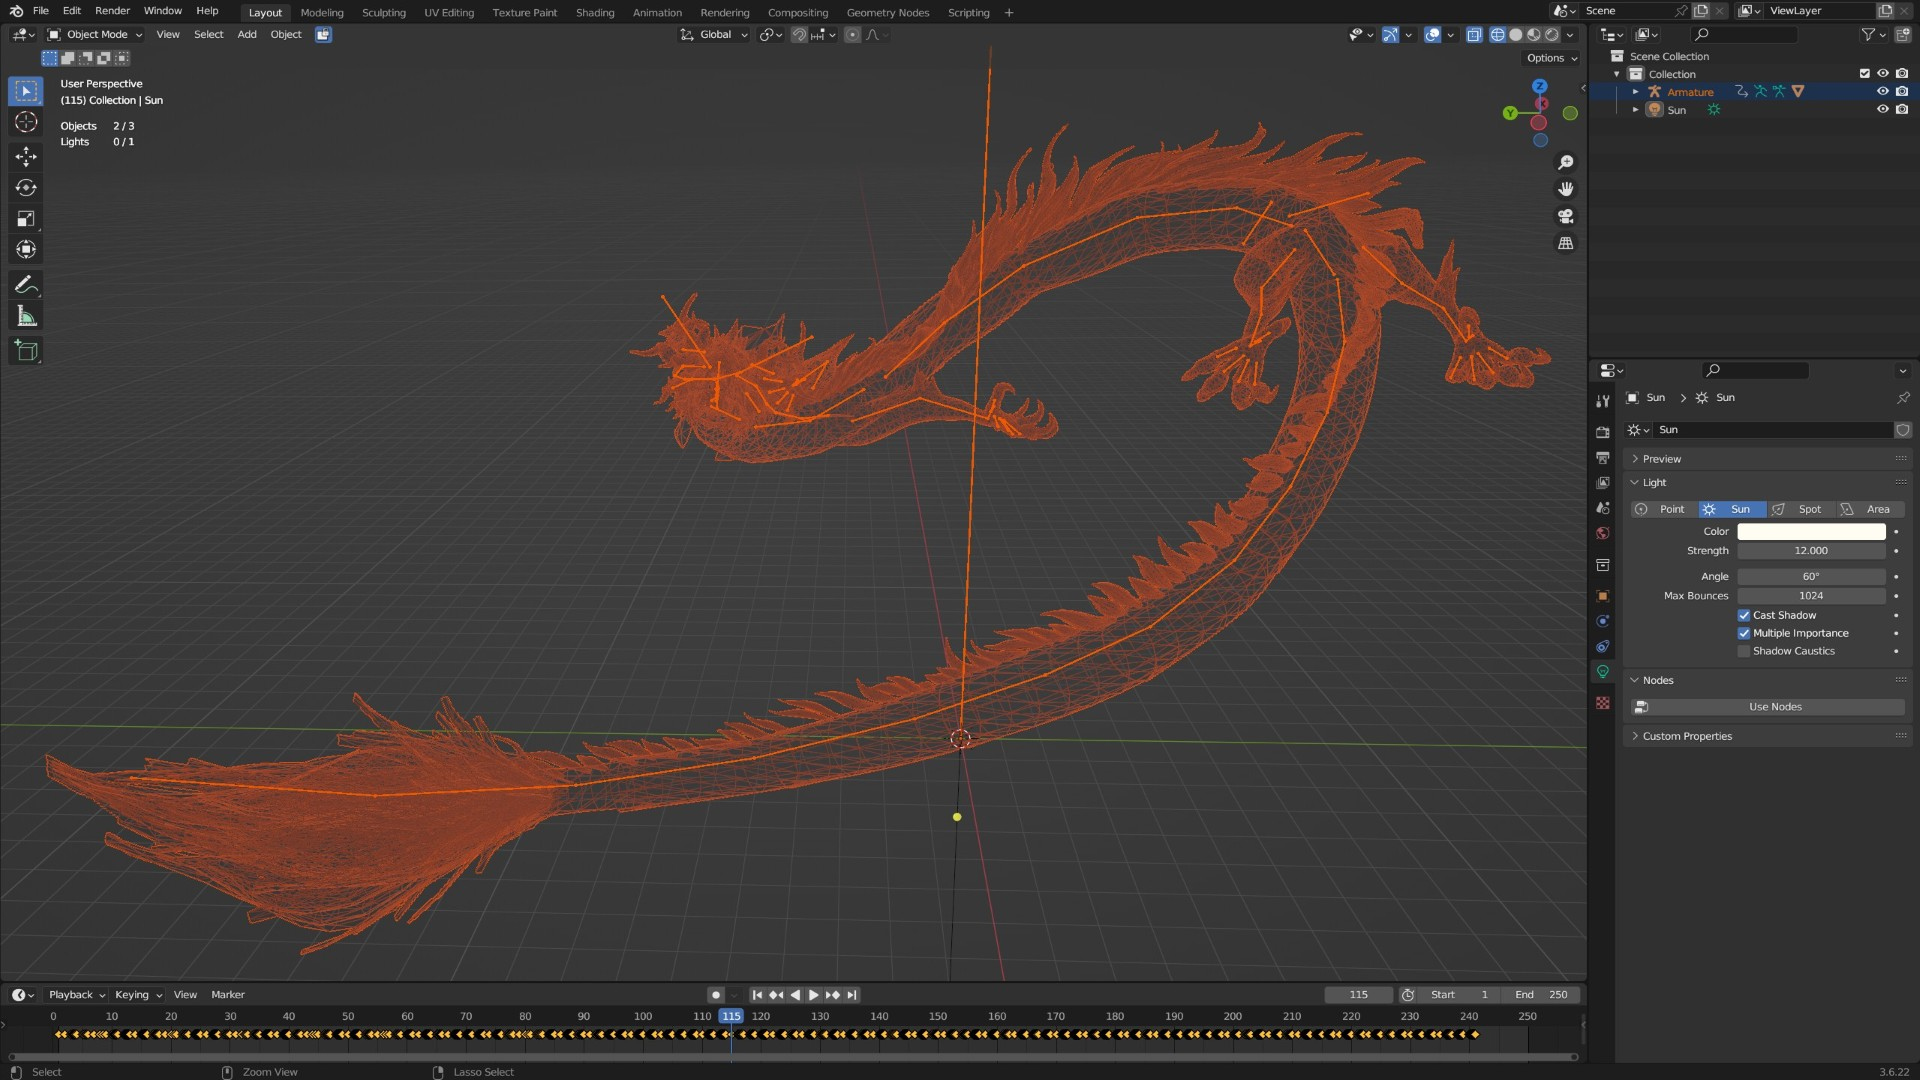1920x1080 pixels.
Task: Collapse the Collection in outliner
Action: 1617,74
